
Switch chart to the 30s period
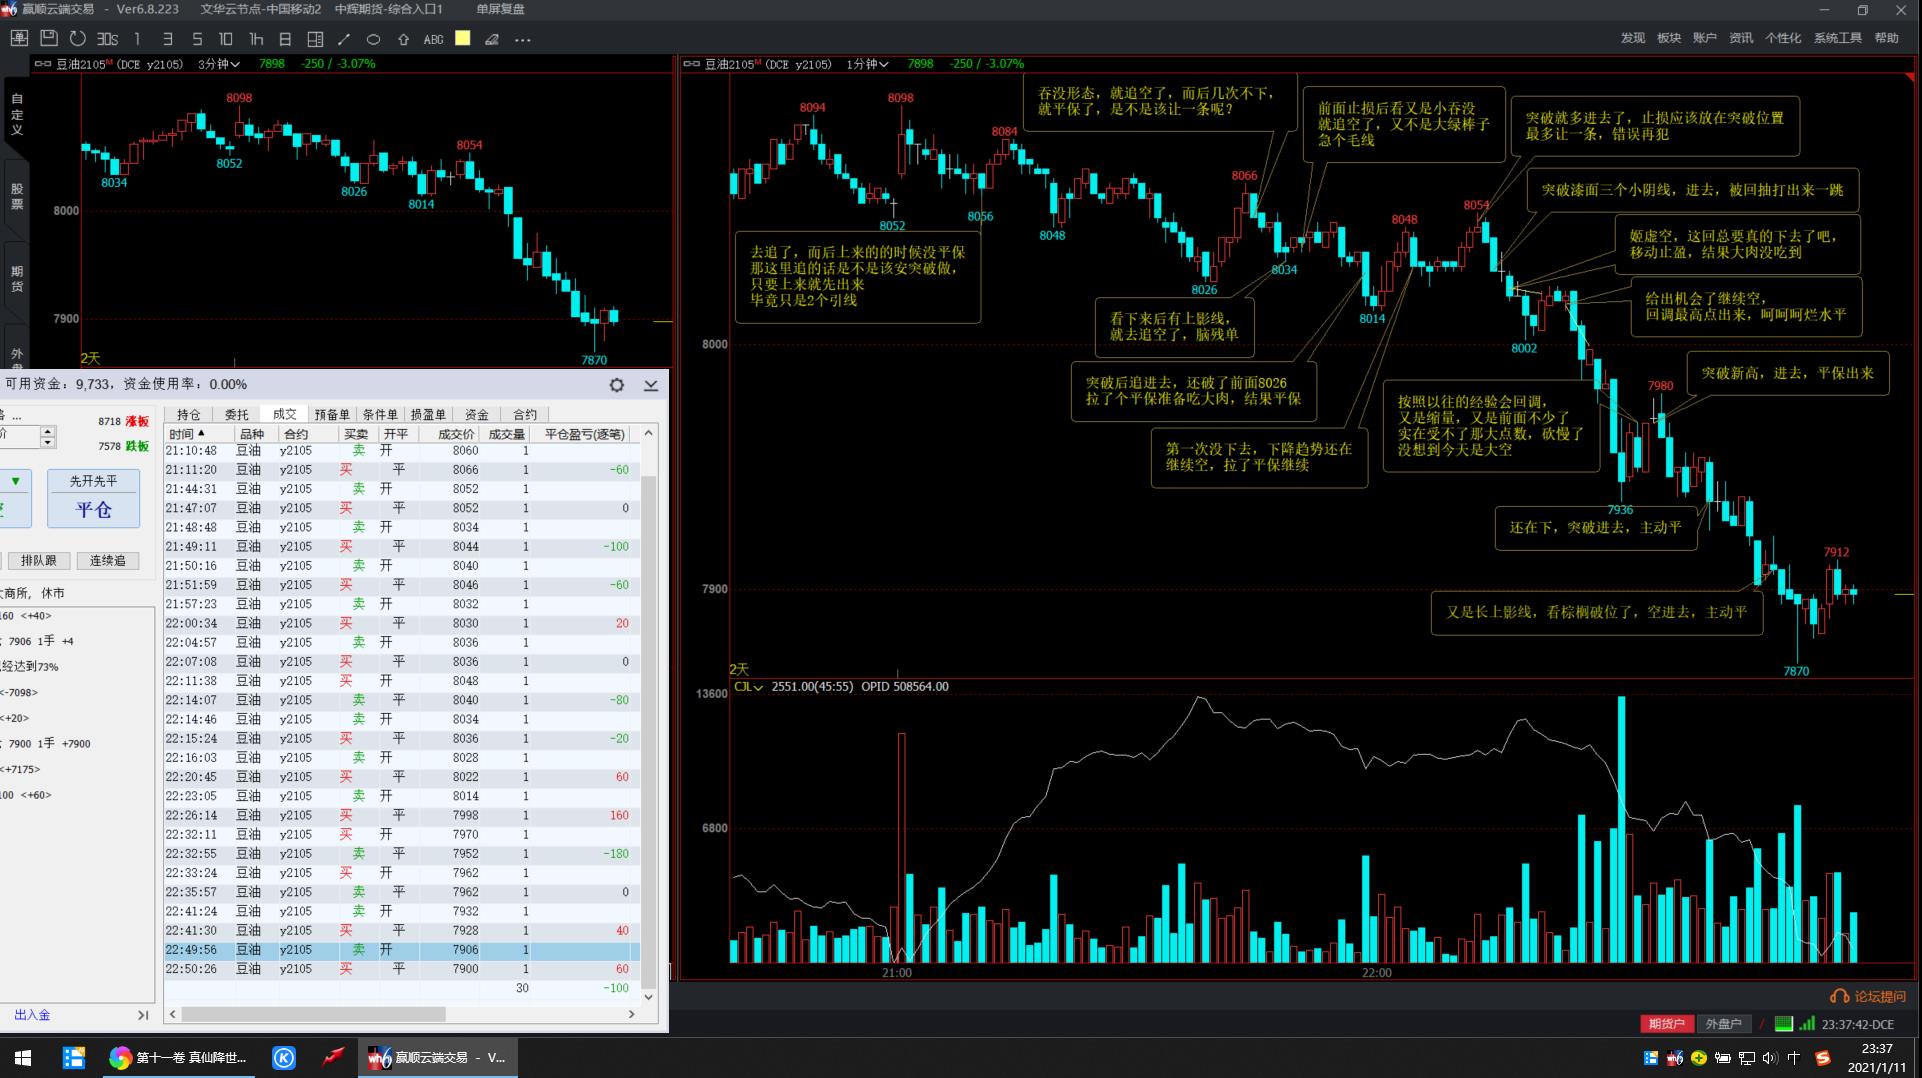click(107, 39)
